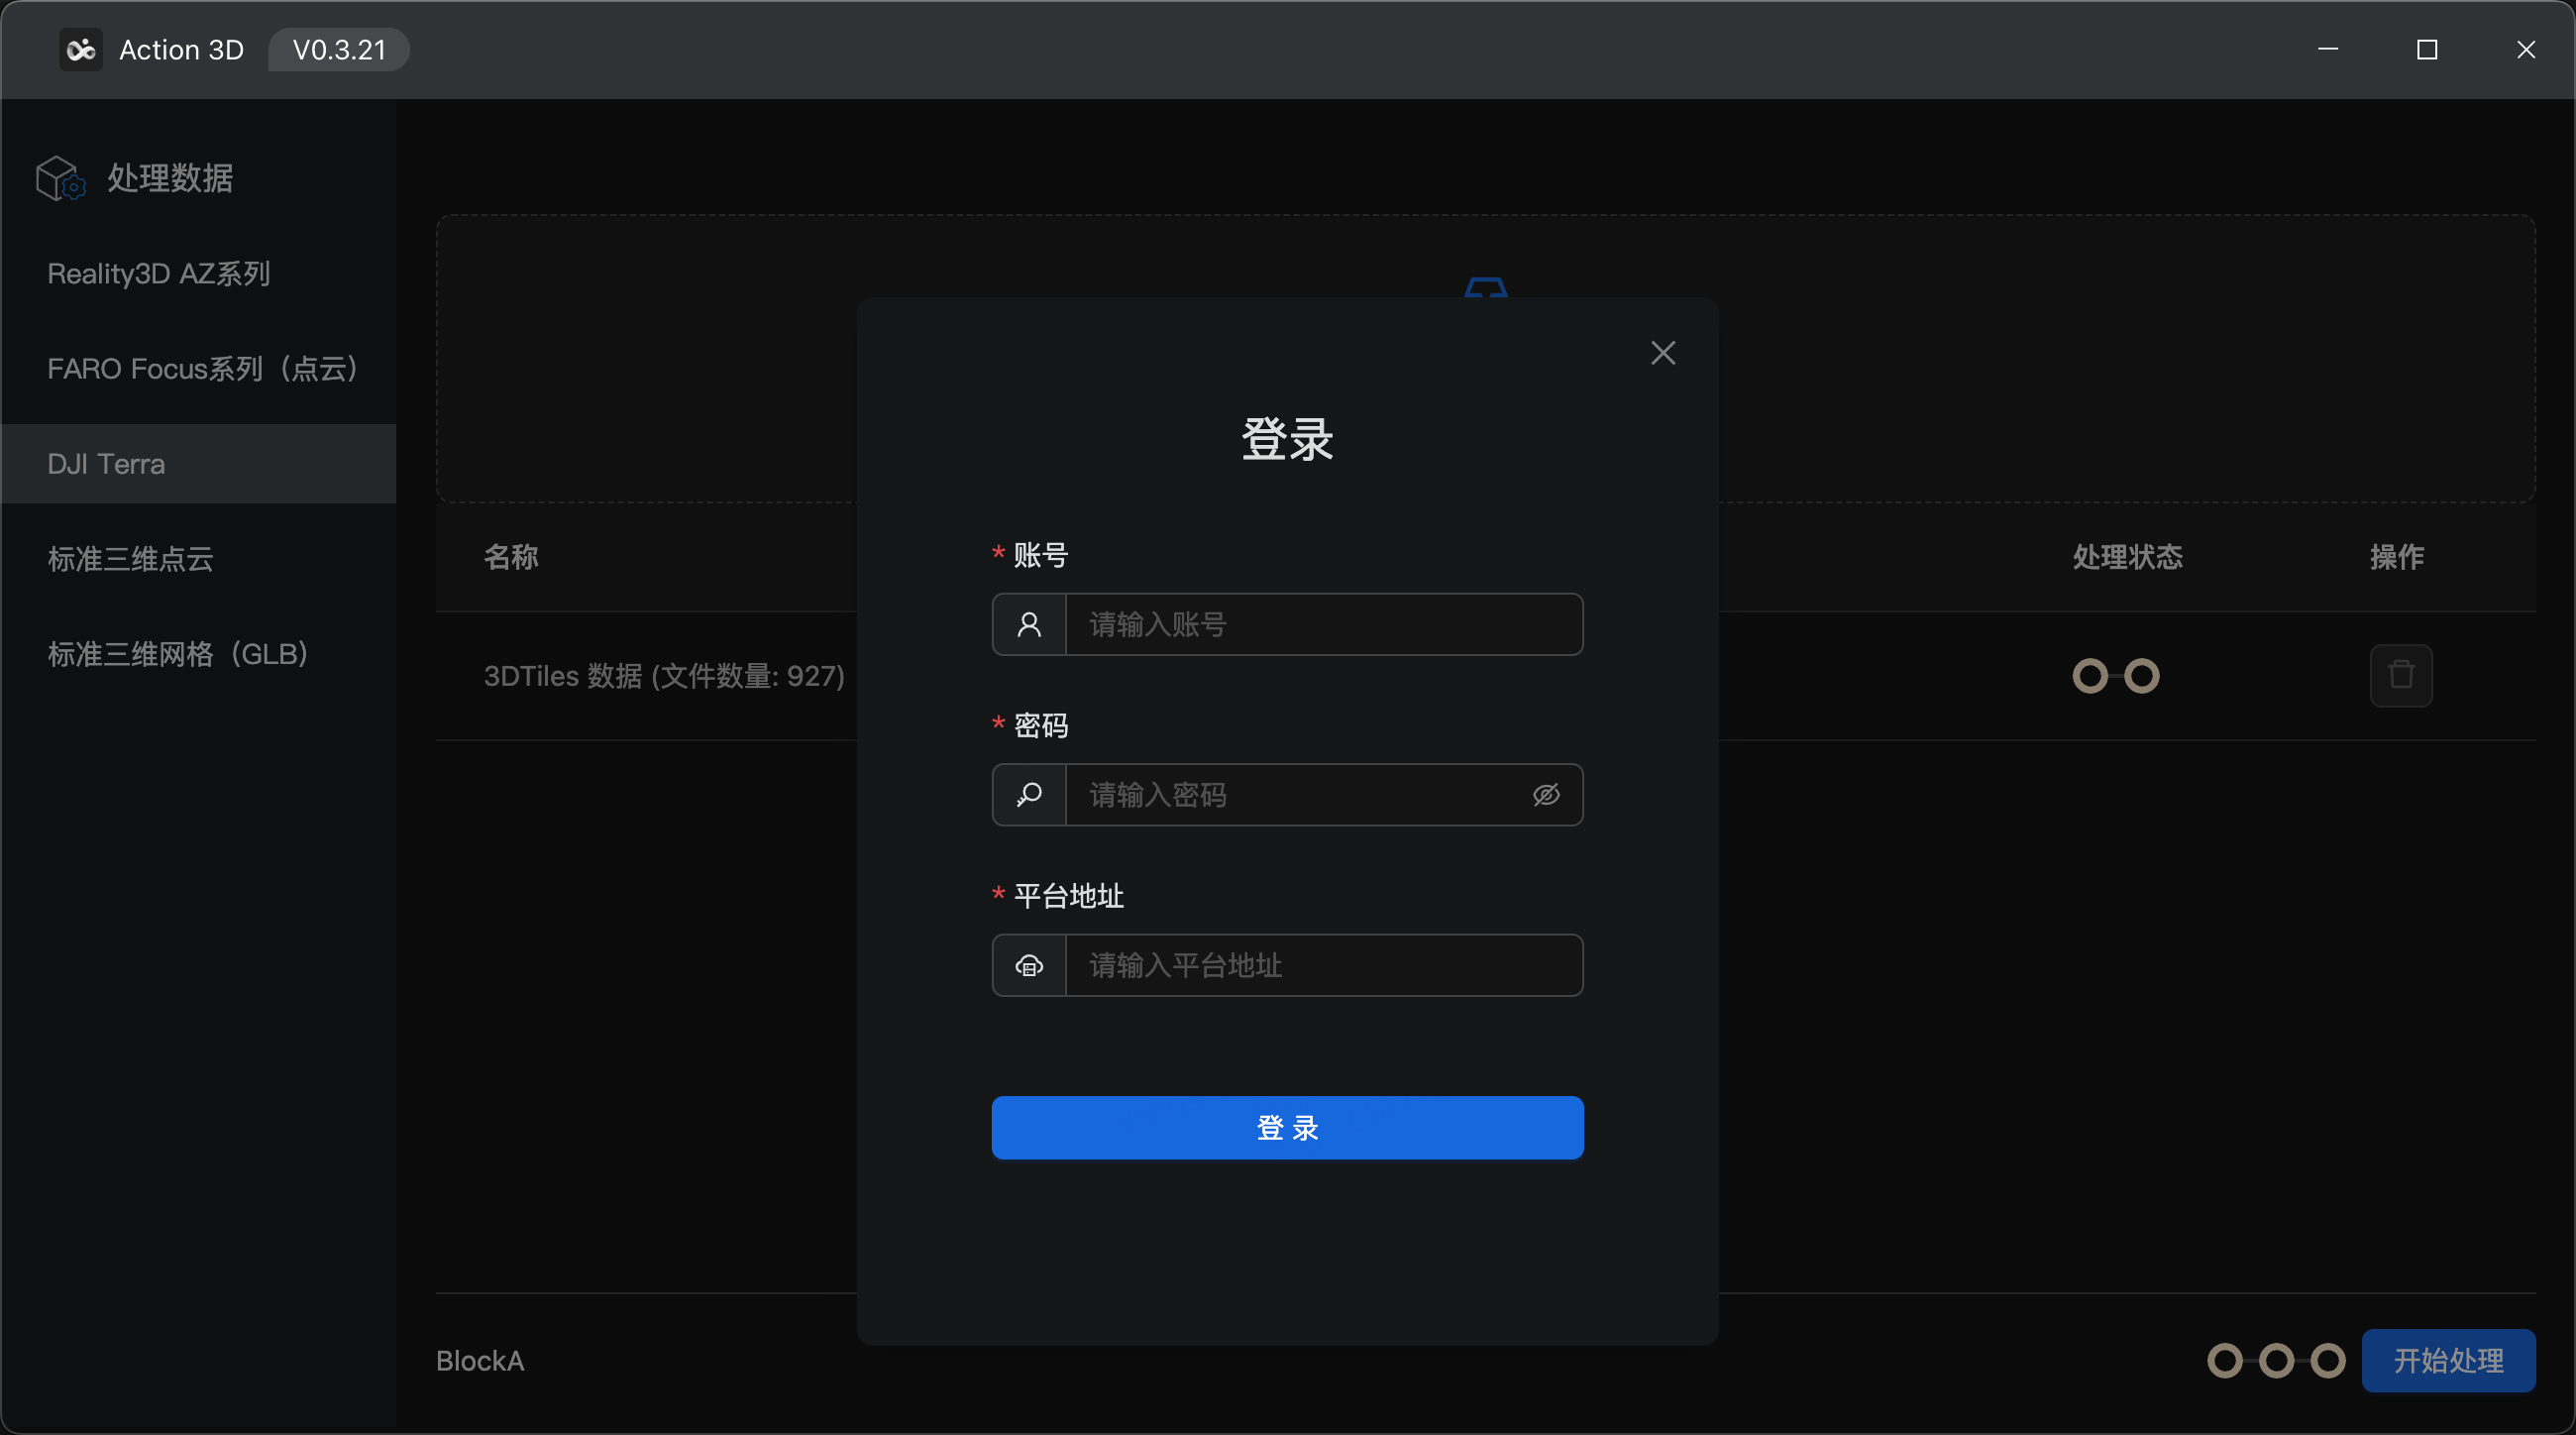The image size is (2576, 1435).
Task: Close the Action 3D window
Action: [x=2526, y=49]
